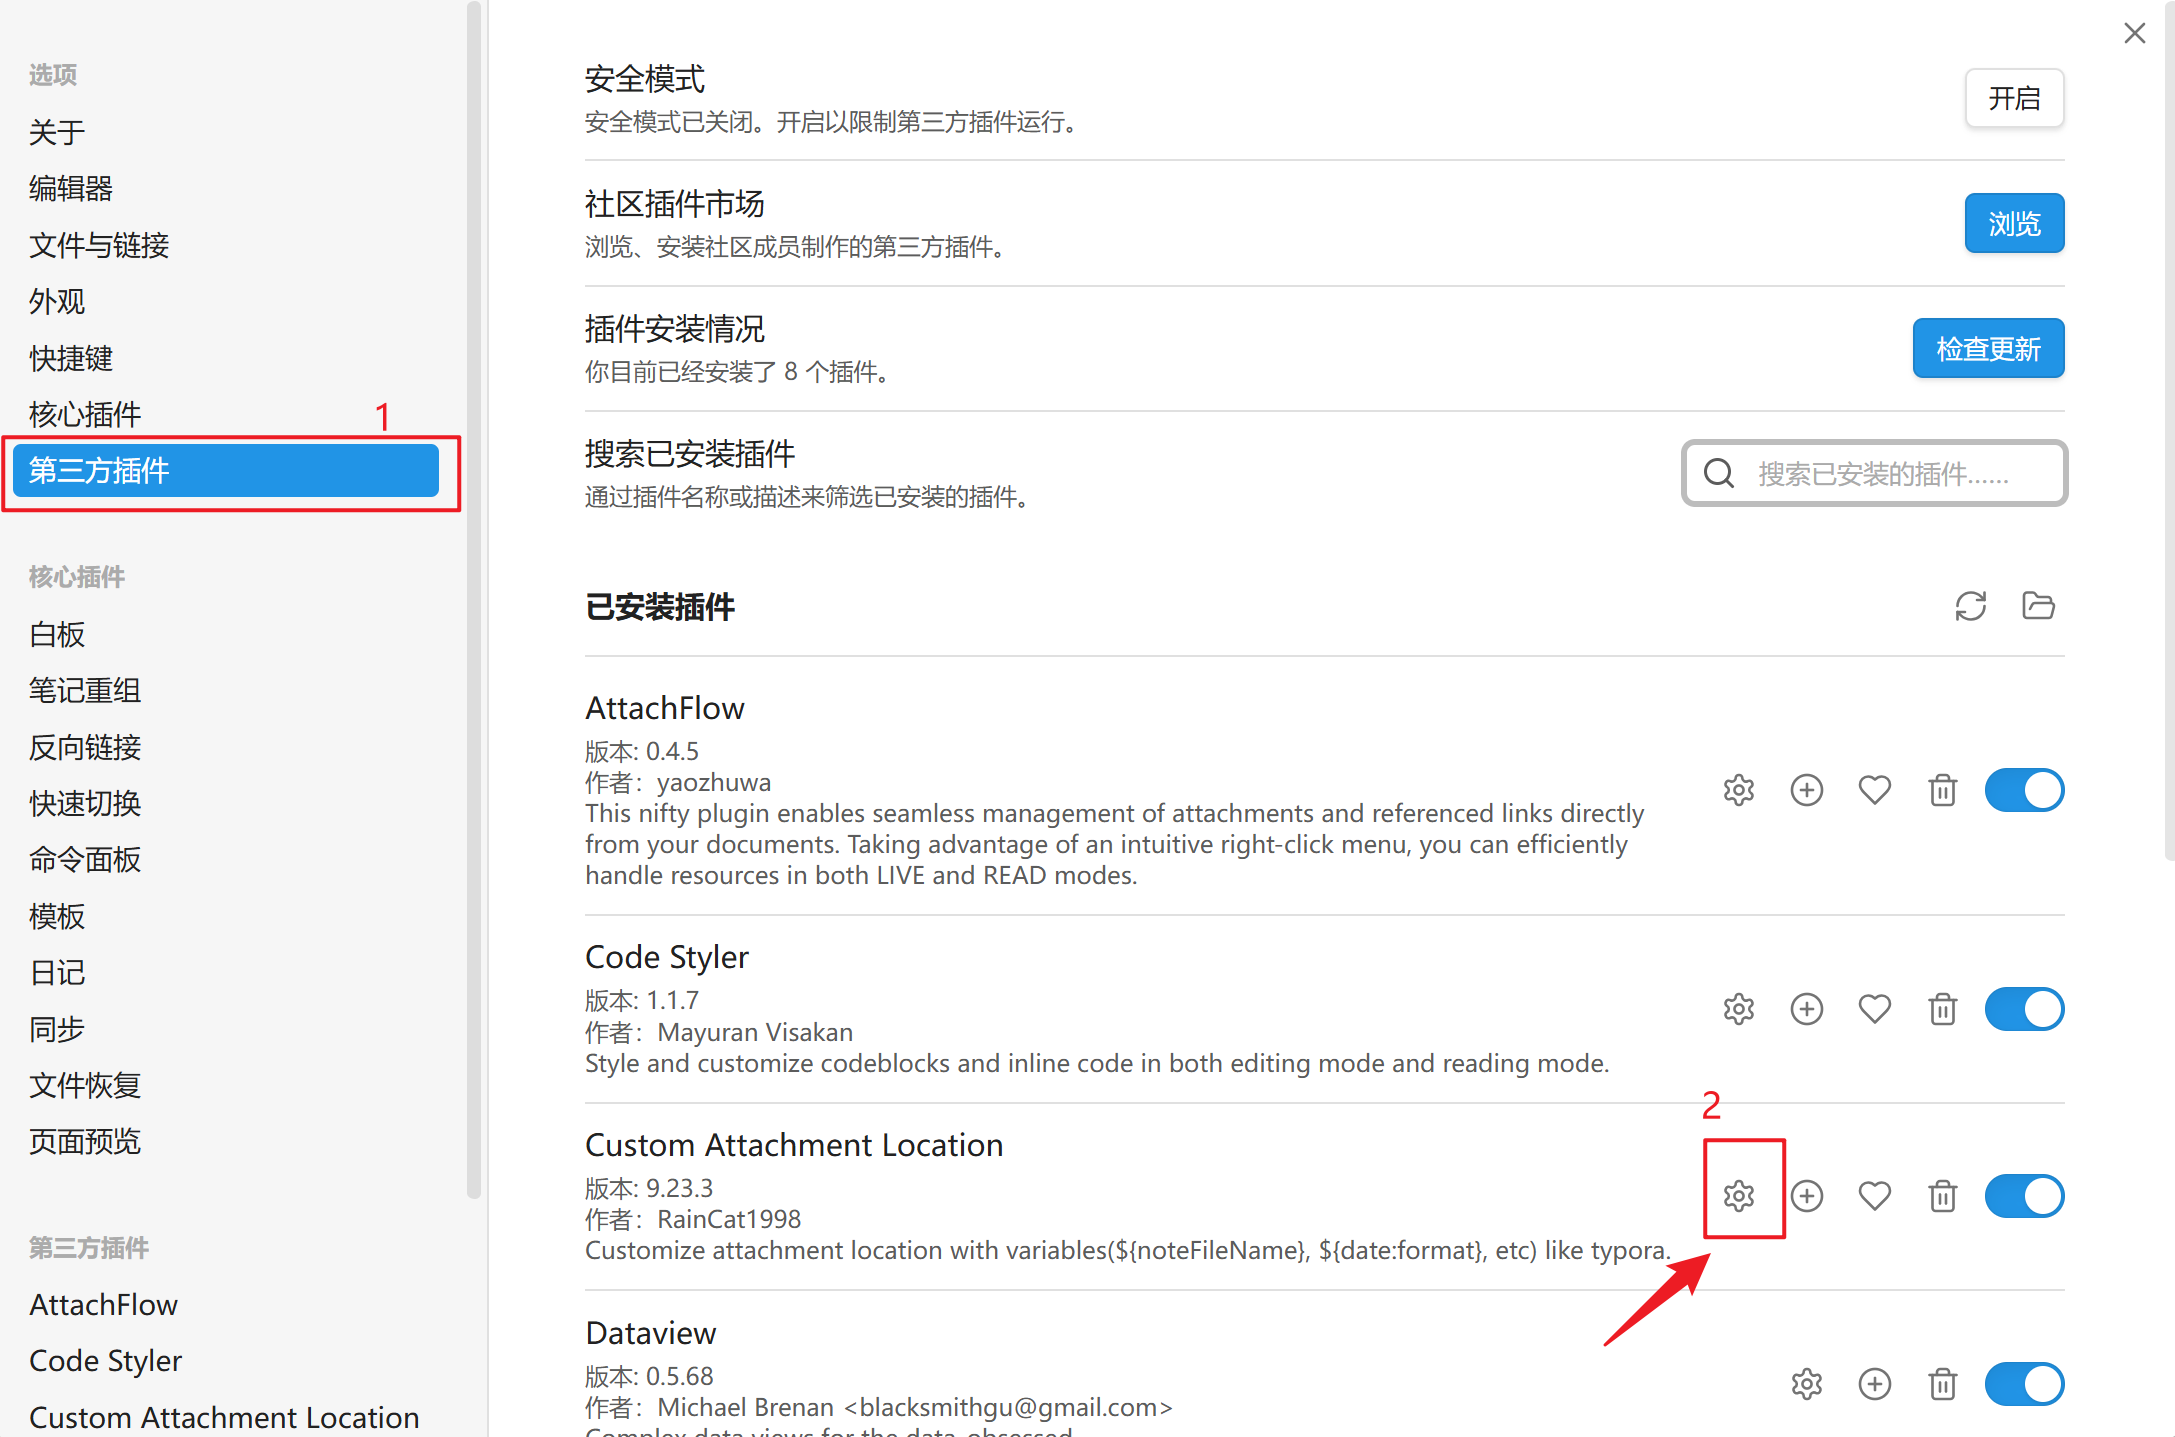Open Dataview settings gear icon
Viewport: 2175px width, 1437px height.
(x=1806, y=1384)
